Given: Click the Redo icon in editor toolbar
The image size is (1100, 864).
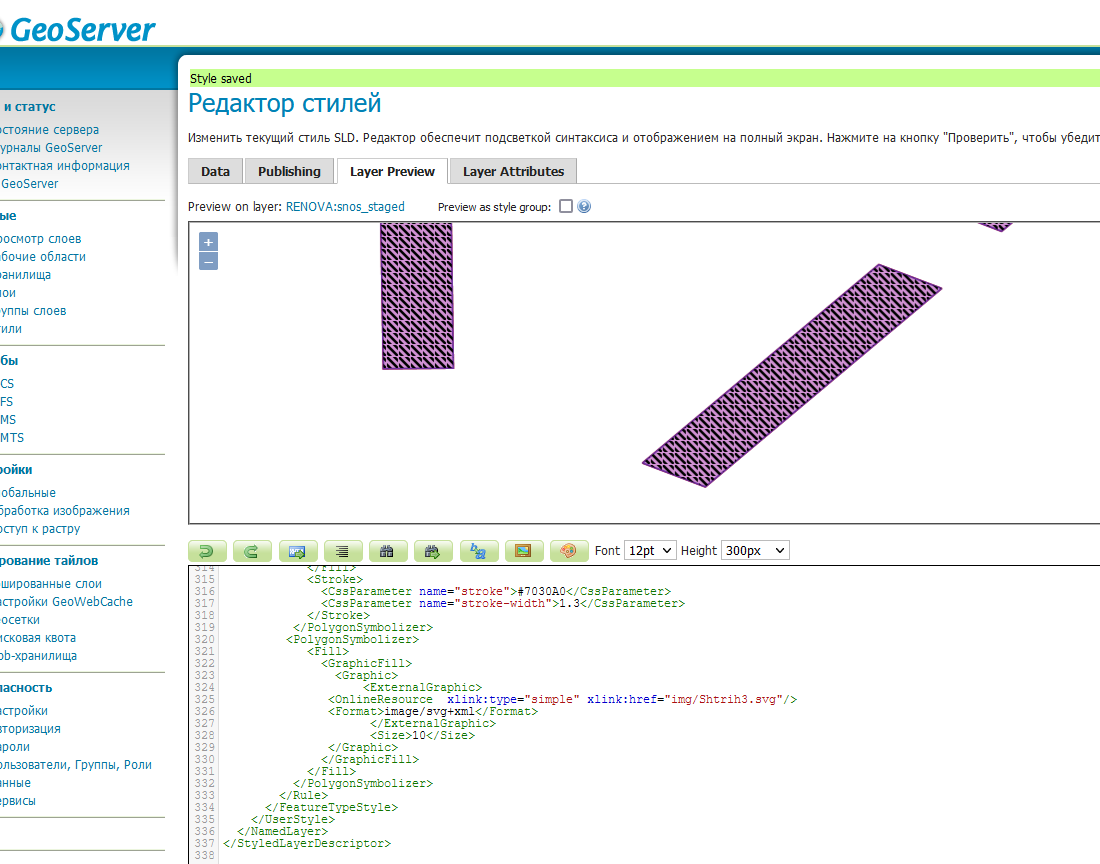Looking at the screenshot, I should point(252,551).
